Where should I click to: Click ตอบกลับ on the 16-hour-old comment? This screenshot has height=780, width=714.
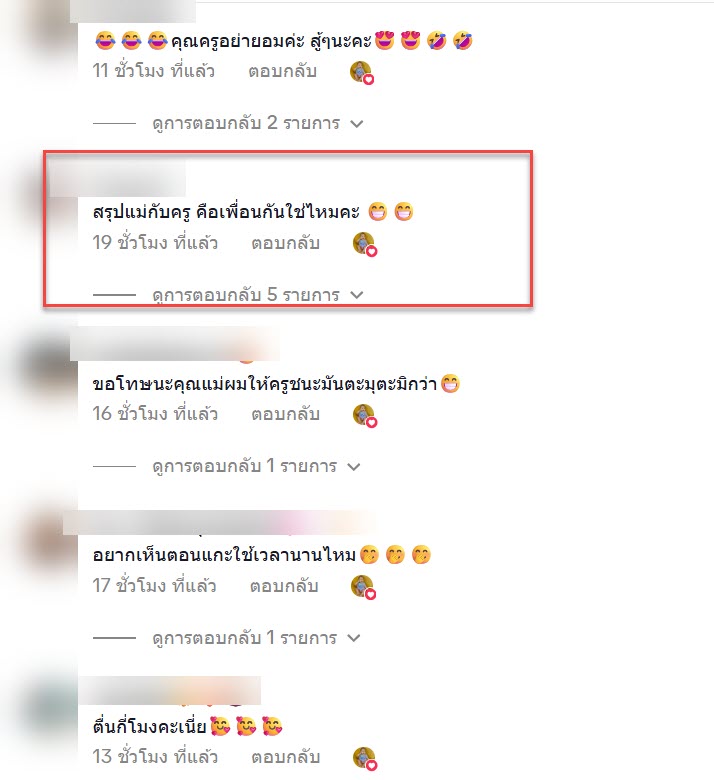[x=285, y=414]
